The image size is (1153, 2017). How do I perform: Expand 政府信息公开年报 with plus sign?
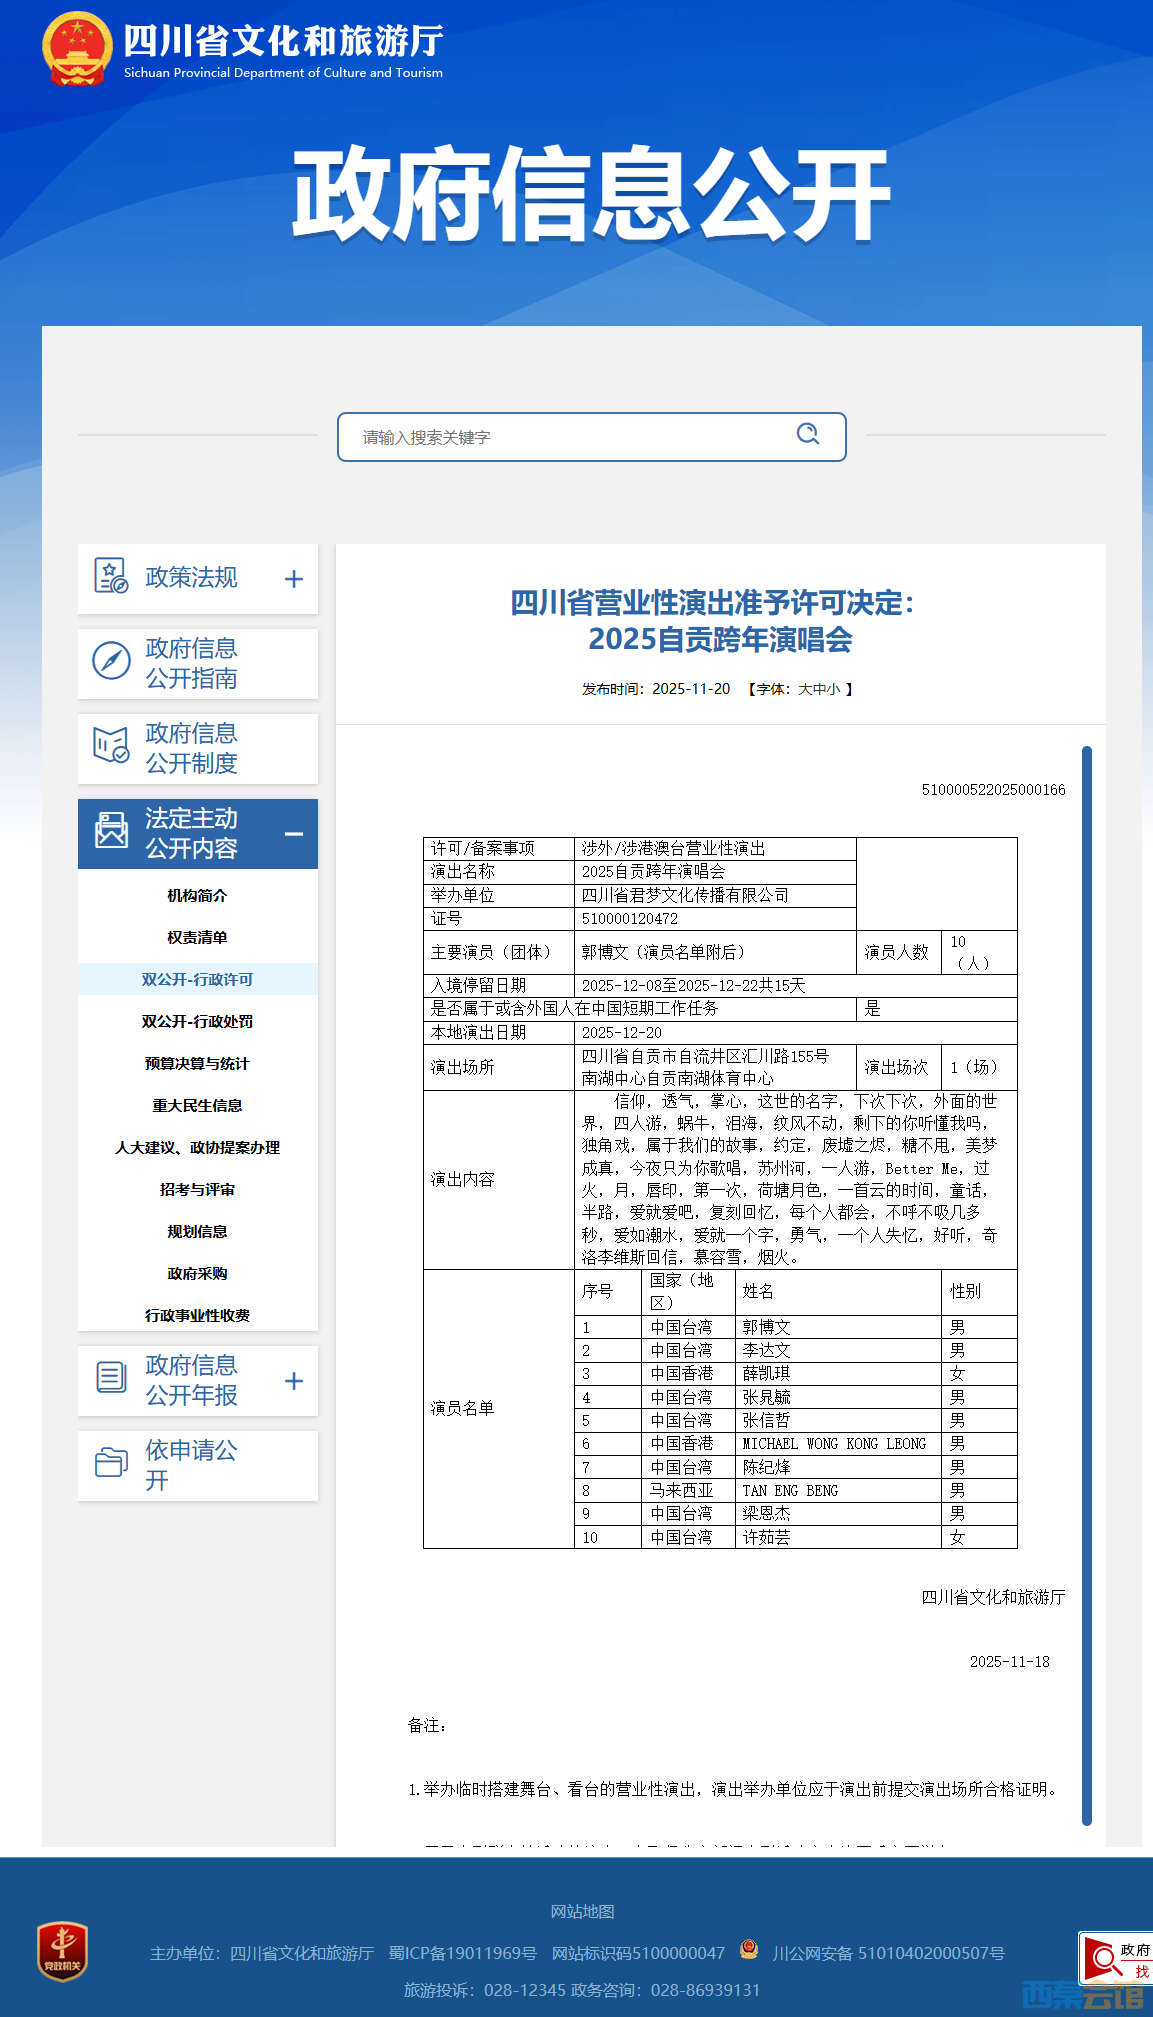[x=293, y=1381]
